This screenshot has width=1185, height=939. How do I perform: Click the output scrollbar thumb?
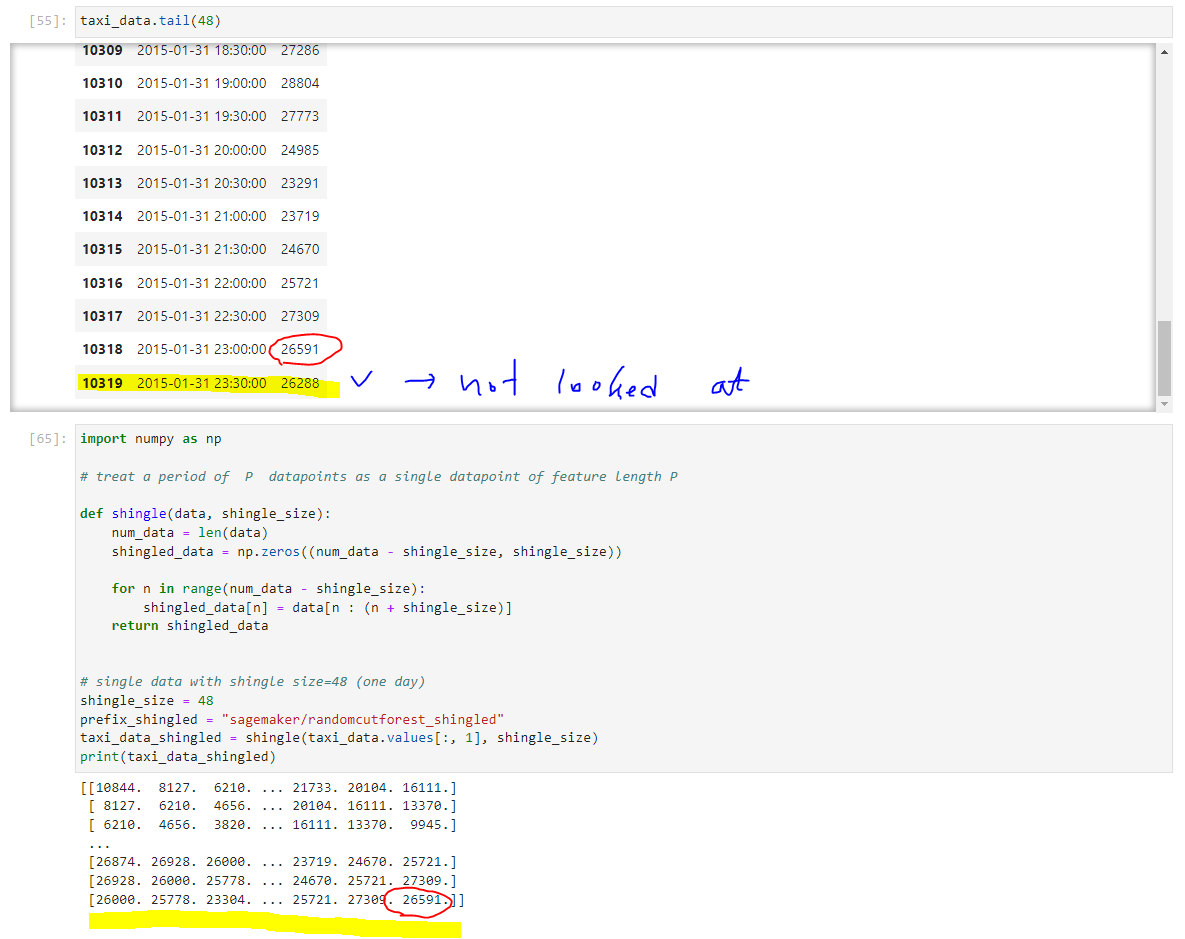(1164, 360)
